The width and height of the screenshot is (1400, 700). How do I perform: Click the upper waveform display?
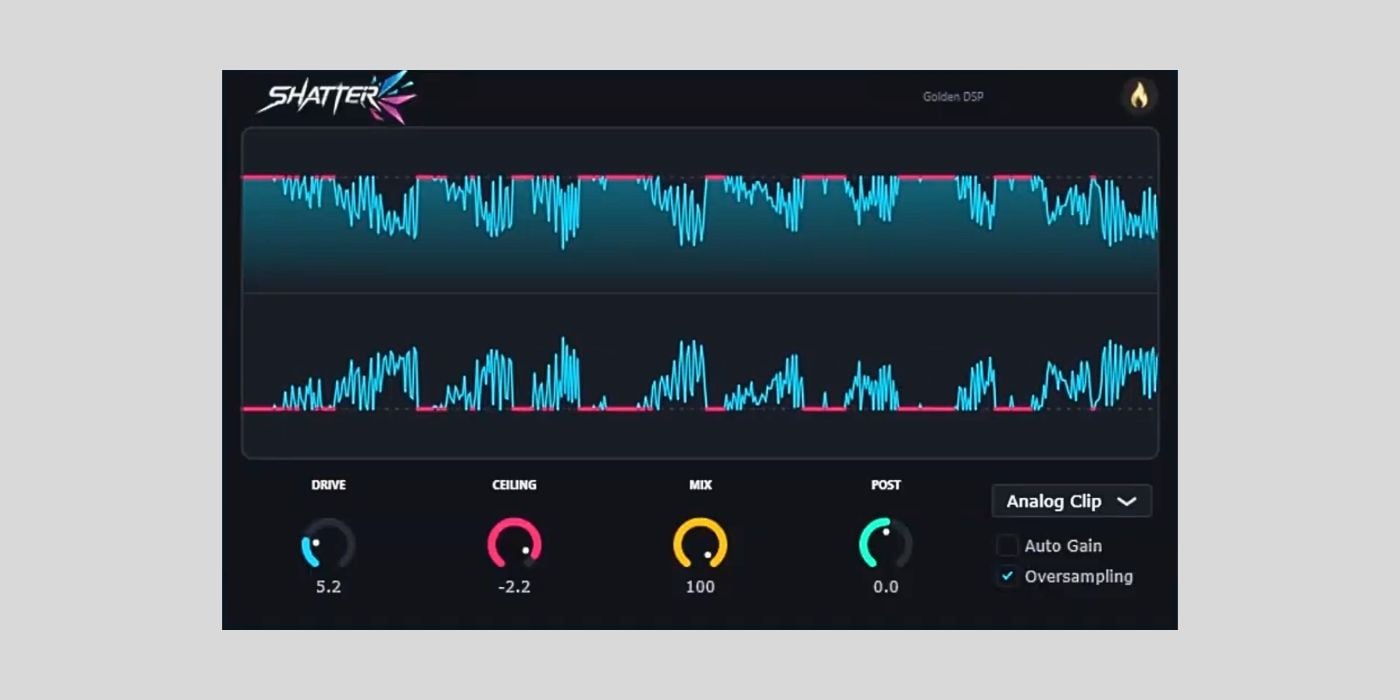tap(700, 210)
